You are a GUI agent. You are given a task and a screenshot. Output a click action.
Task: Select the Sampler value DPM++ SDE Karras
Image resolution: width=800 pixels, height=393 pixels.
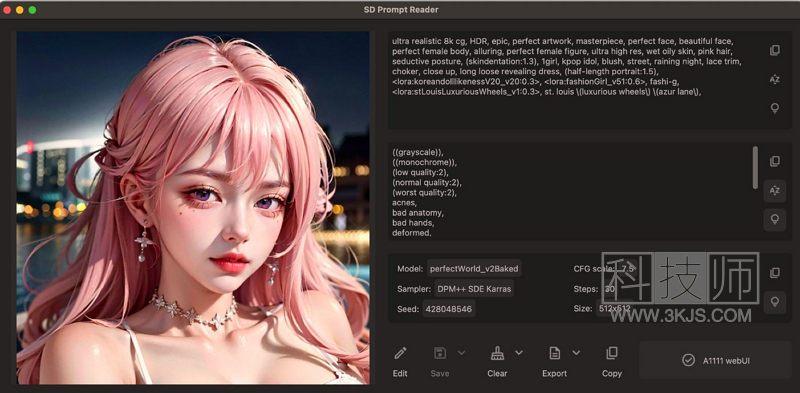pos(474,289)
